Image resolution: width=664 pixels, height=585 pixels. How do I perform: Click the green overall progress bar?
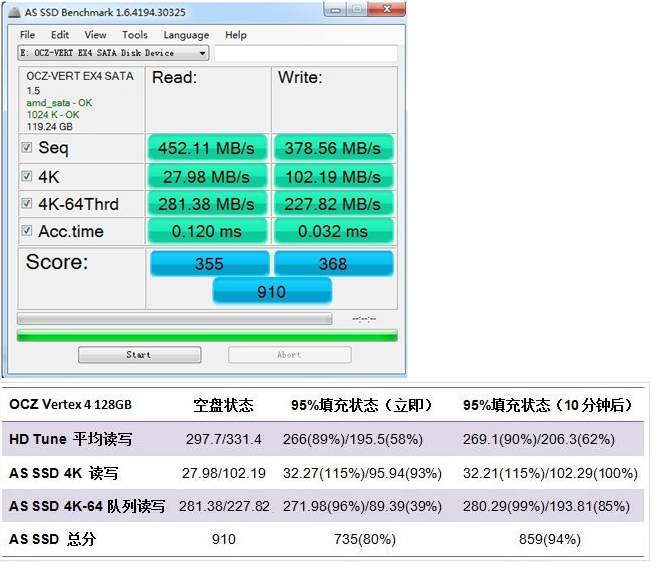207,336
